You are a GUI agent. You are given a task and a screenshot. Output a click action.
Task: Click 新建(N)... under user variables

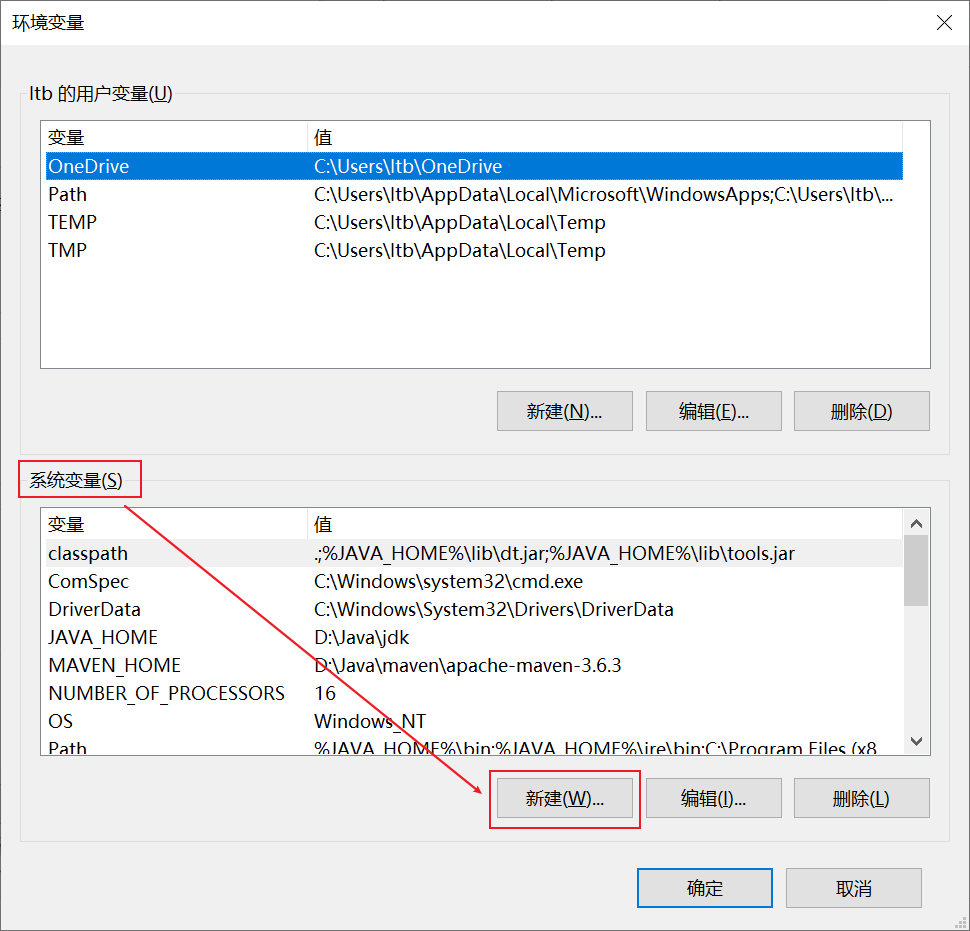[x=564, y=411]
